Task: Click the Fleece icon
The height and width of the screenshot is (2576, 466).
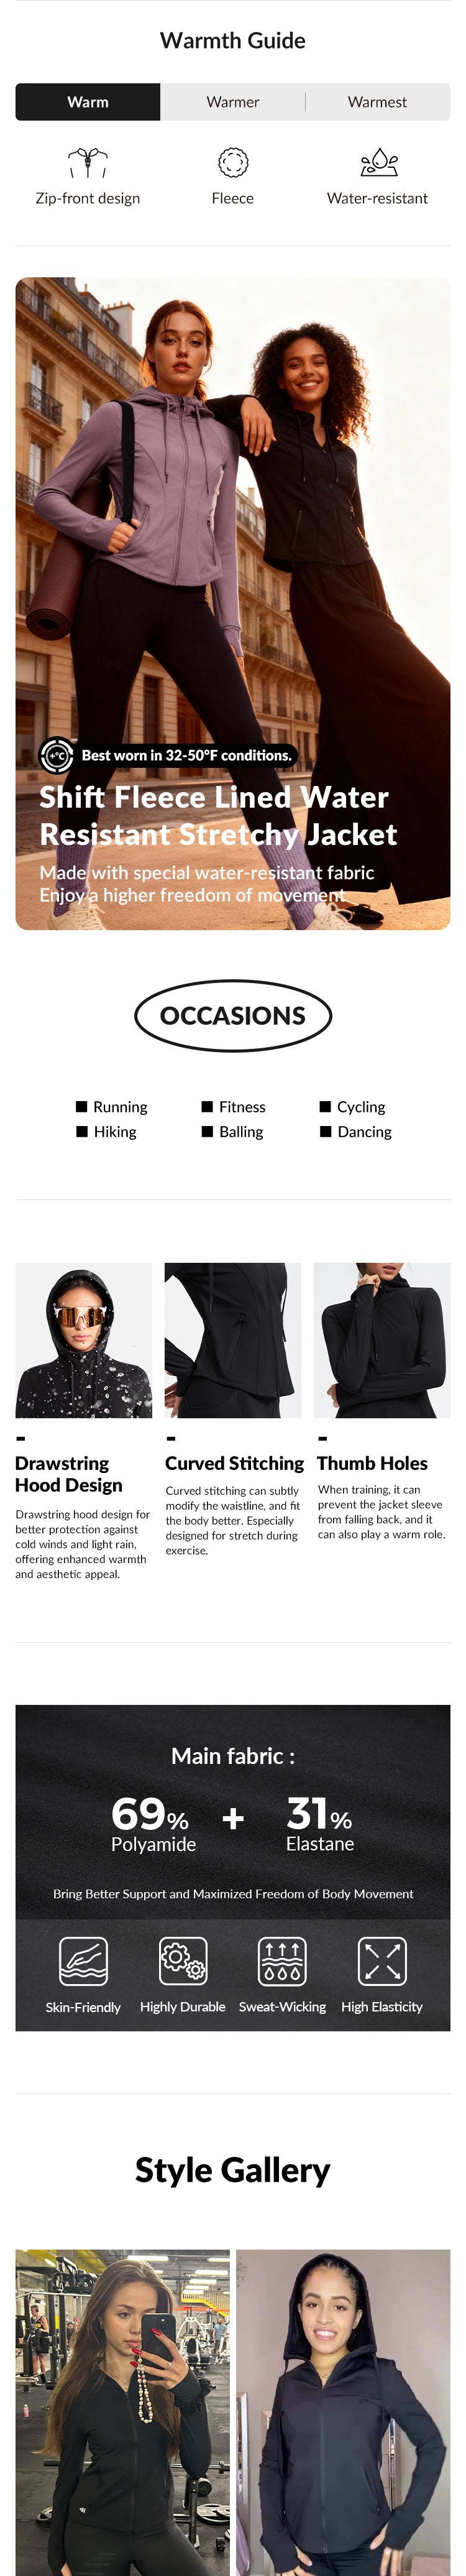Action: tap(233, 162)
